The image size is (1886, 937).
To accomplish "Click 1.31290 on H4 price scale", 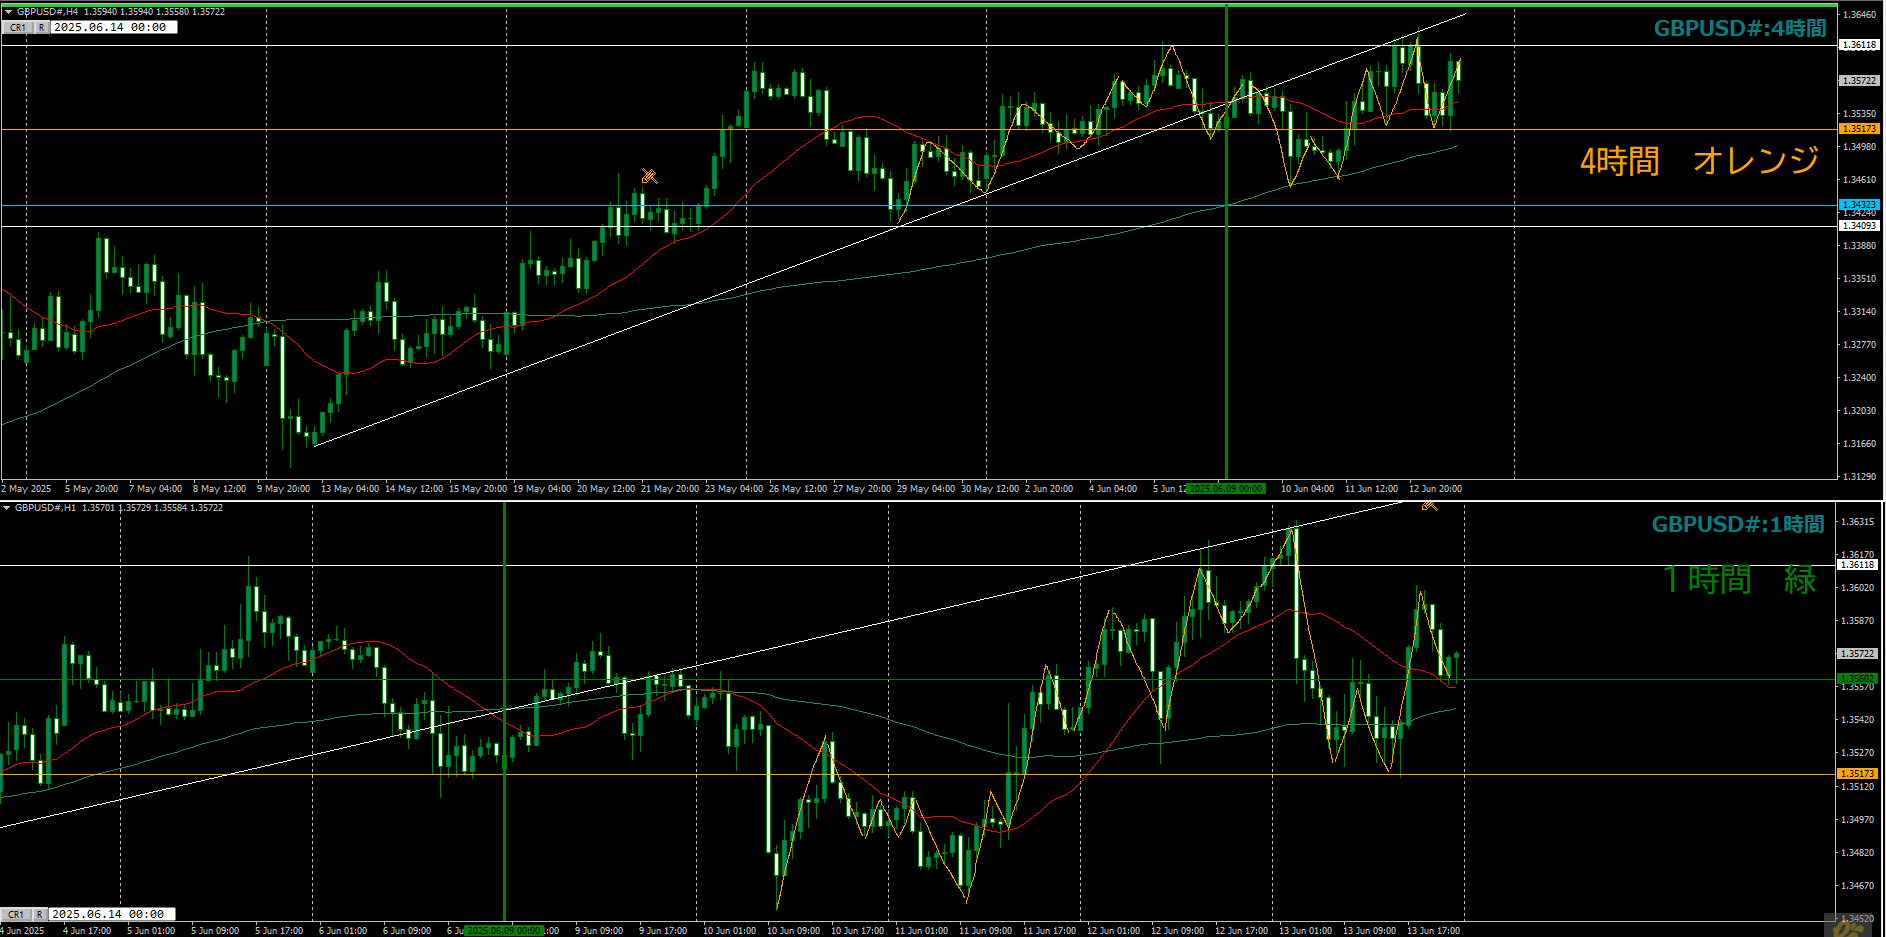I will (1860, 477).
